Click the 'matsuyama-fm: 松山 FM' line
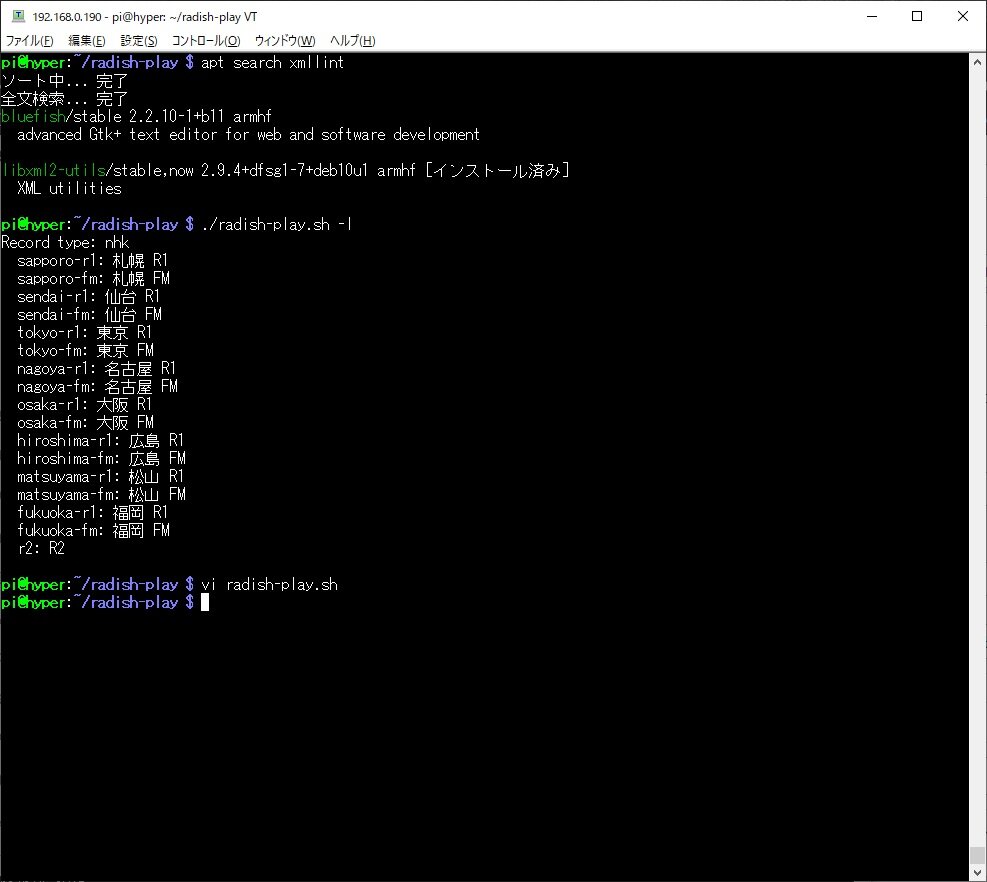This screenshot has width=987, height=882. coord(101,494)
